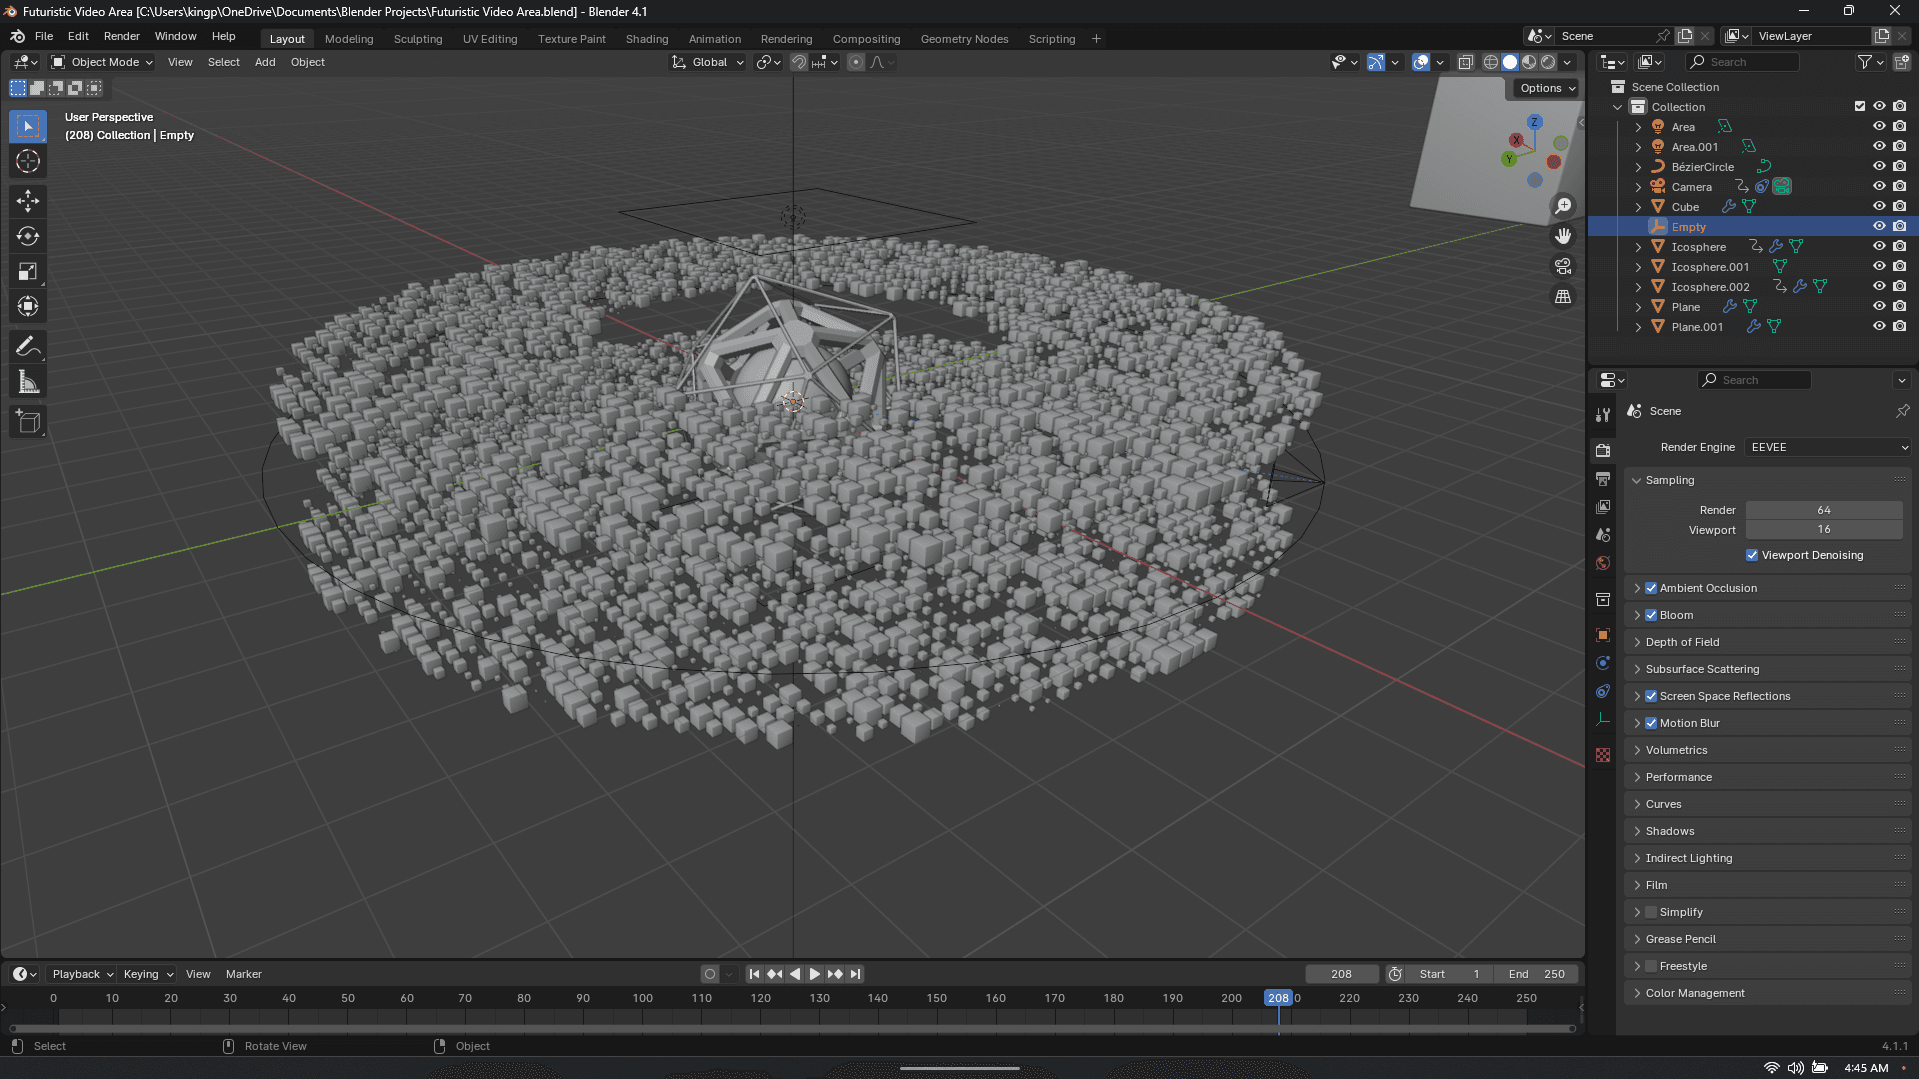Screen dimensions: 1919x1079
Task: Select the Add Cube tool
Action: (x=28, y=422)
